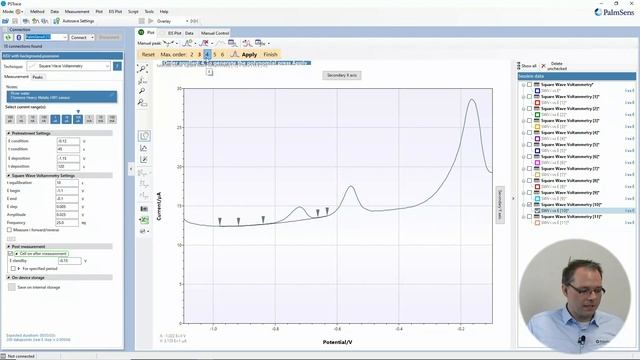Switch to the EIS Plot tab

[174, 33]
